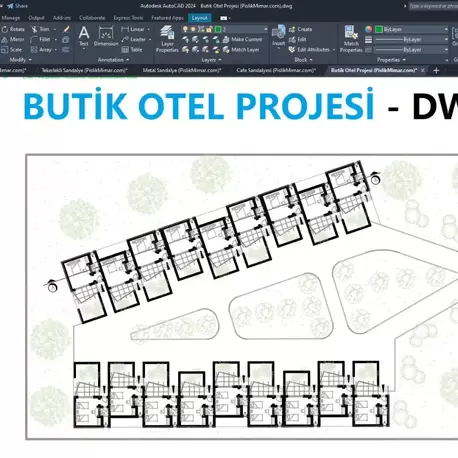Screen dimensions: 458x458
Task: Open the Express Tools ribbon tab
Action: (x=128, y=18)
